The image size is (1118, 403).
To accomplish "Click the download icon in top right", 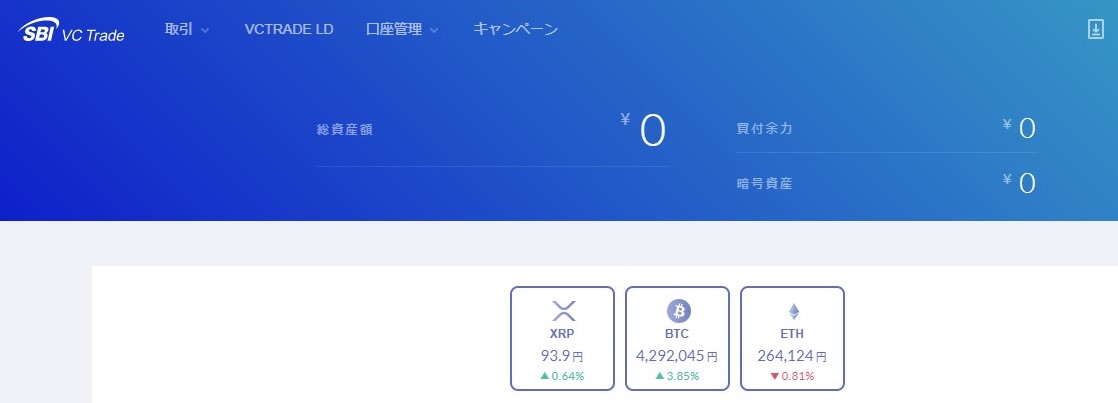I will (x=1095, y=29).
